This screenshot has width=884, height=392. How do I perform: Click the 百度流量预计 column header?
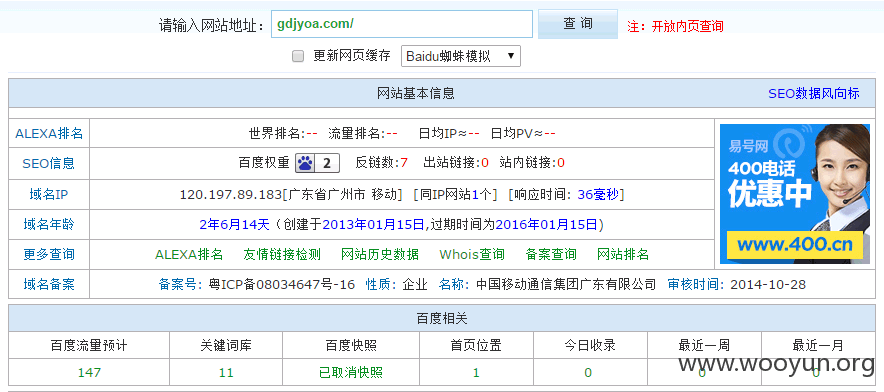(x=89, y=345)
